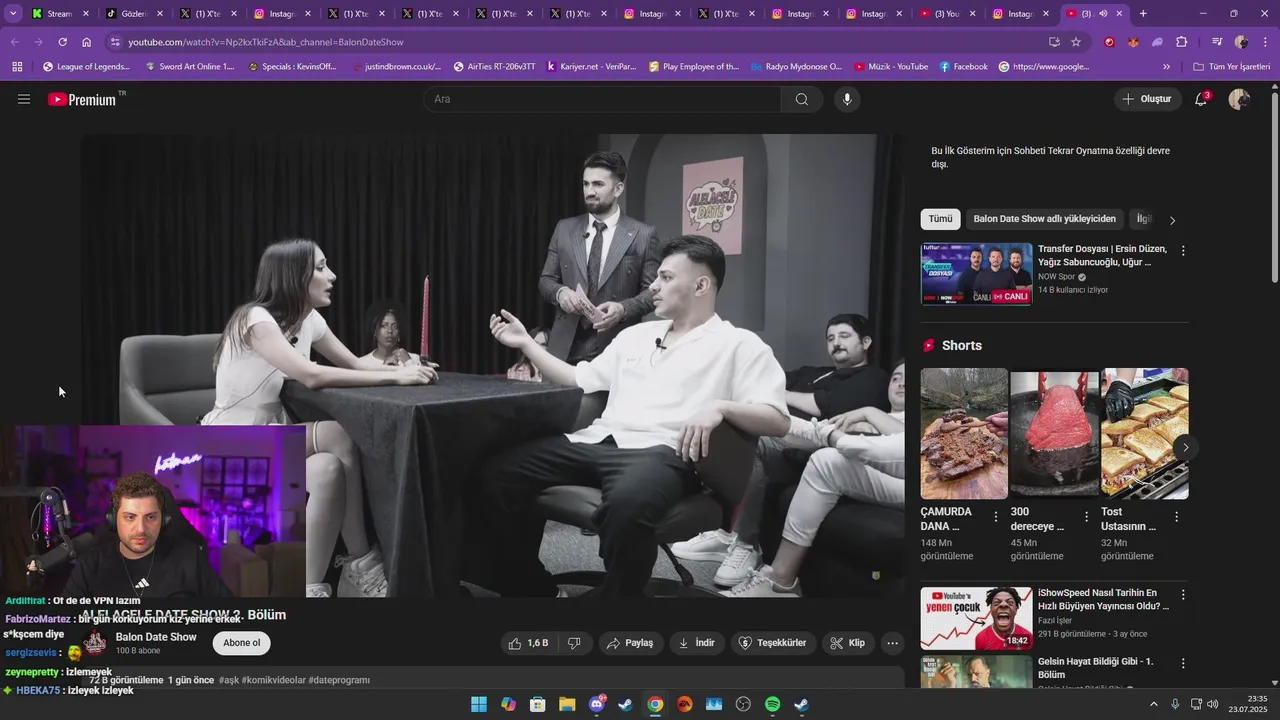Open the Müzik - YouTube bookmark
Screen dimensions: 1280x720
point(891,67)
